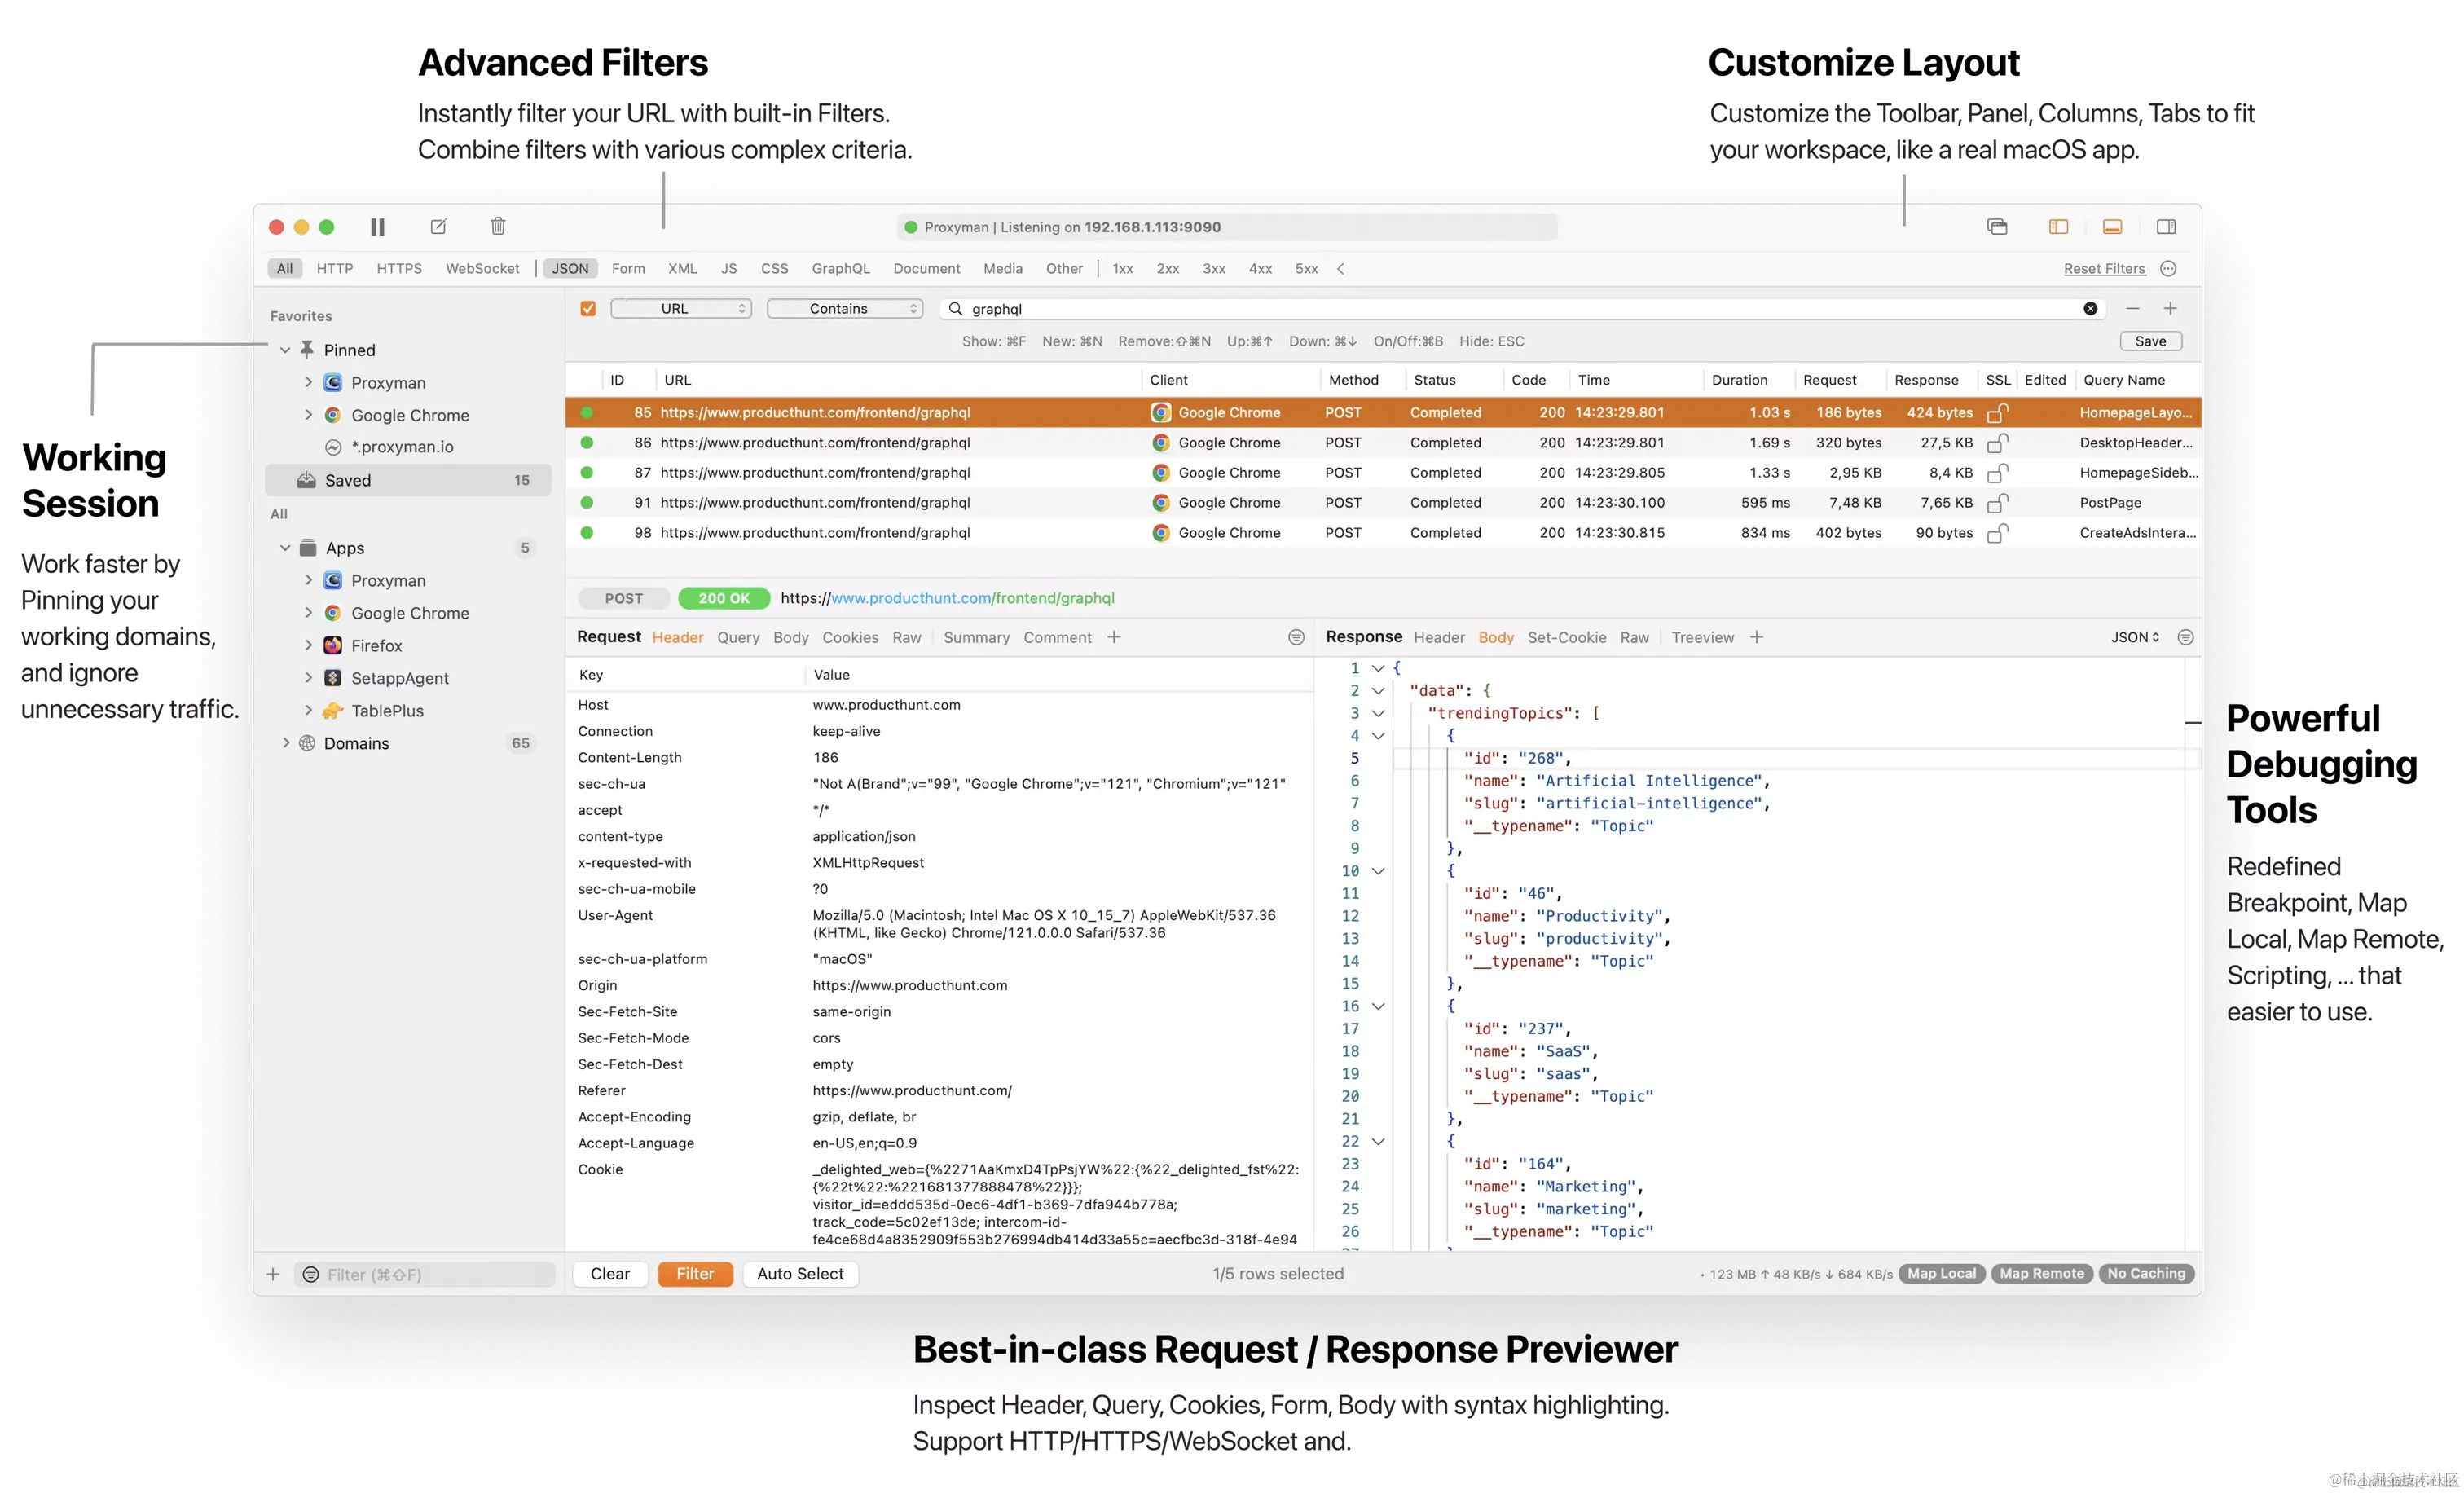2464x1493 pixels.
Task: Click the trash icon to clear sessions
Action: coord(498,227)
